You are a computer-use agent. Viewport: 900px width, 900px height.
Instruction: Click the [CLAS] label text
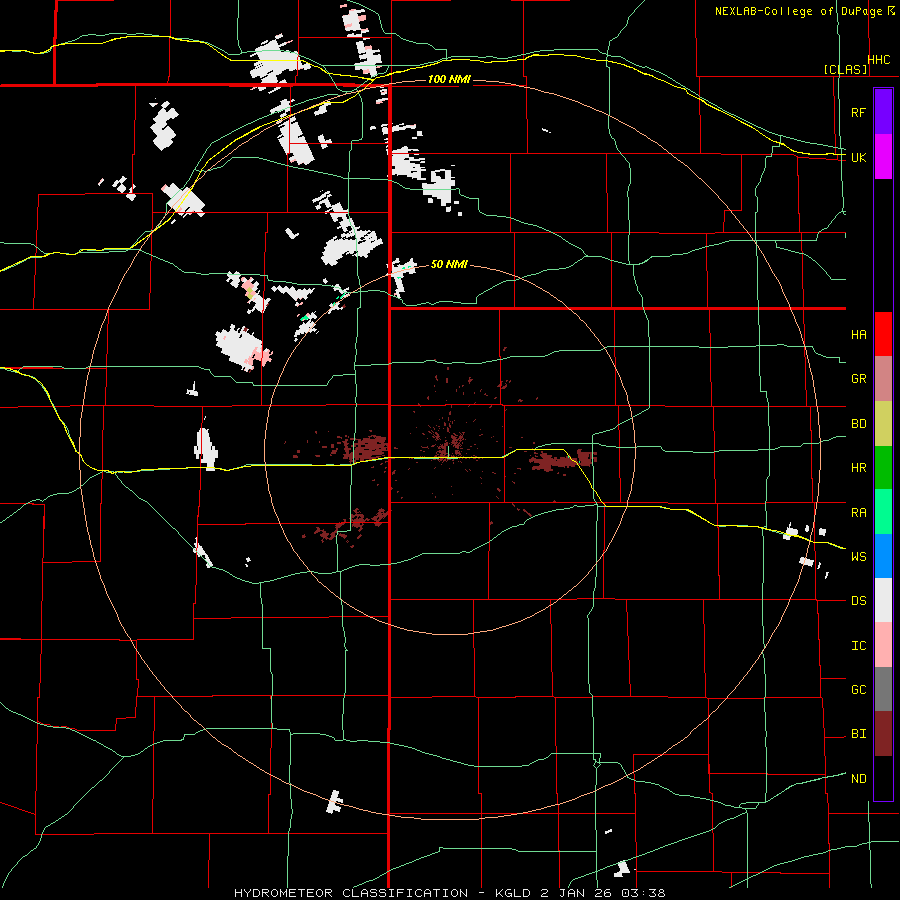[845, 69]
